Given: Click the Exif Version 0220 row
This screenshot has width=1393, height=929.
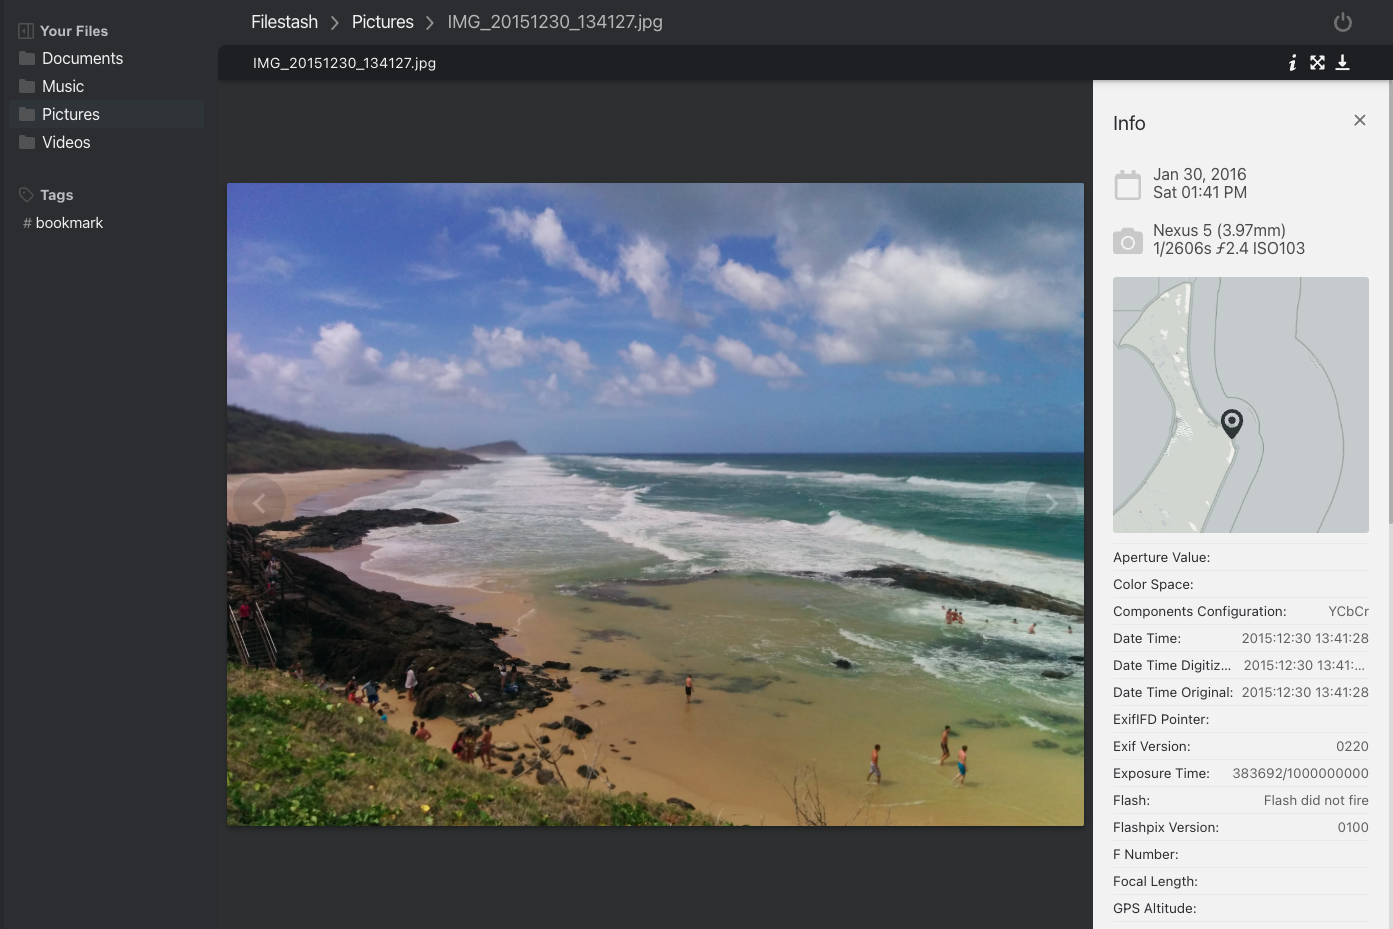Looking at the screenshot, I should click(1241, 746).
